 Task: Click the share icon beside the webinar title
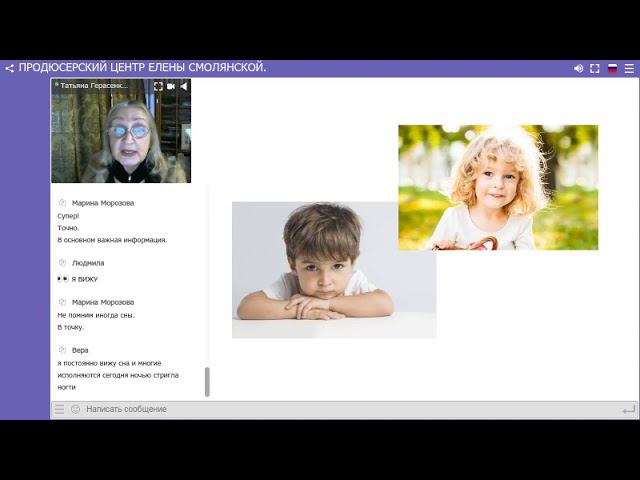click(x=9, y=69)
